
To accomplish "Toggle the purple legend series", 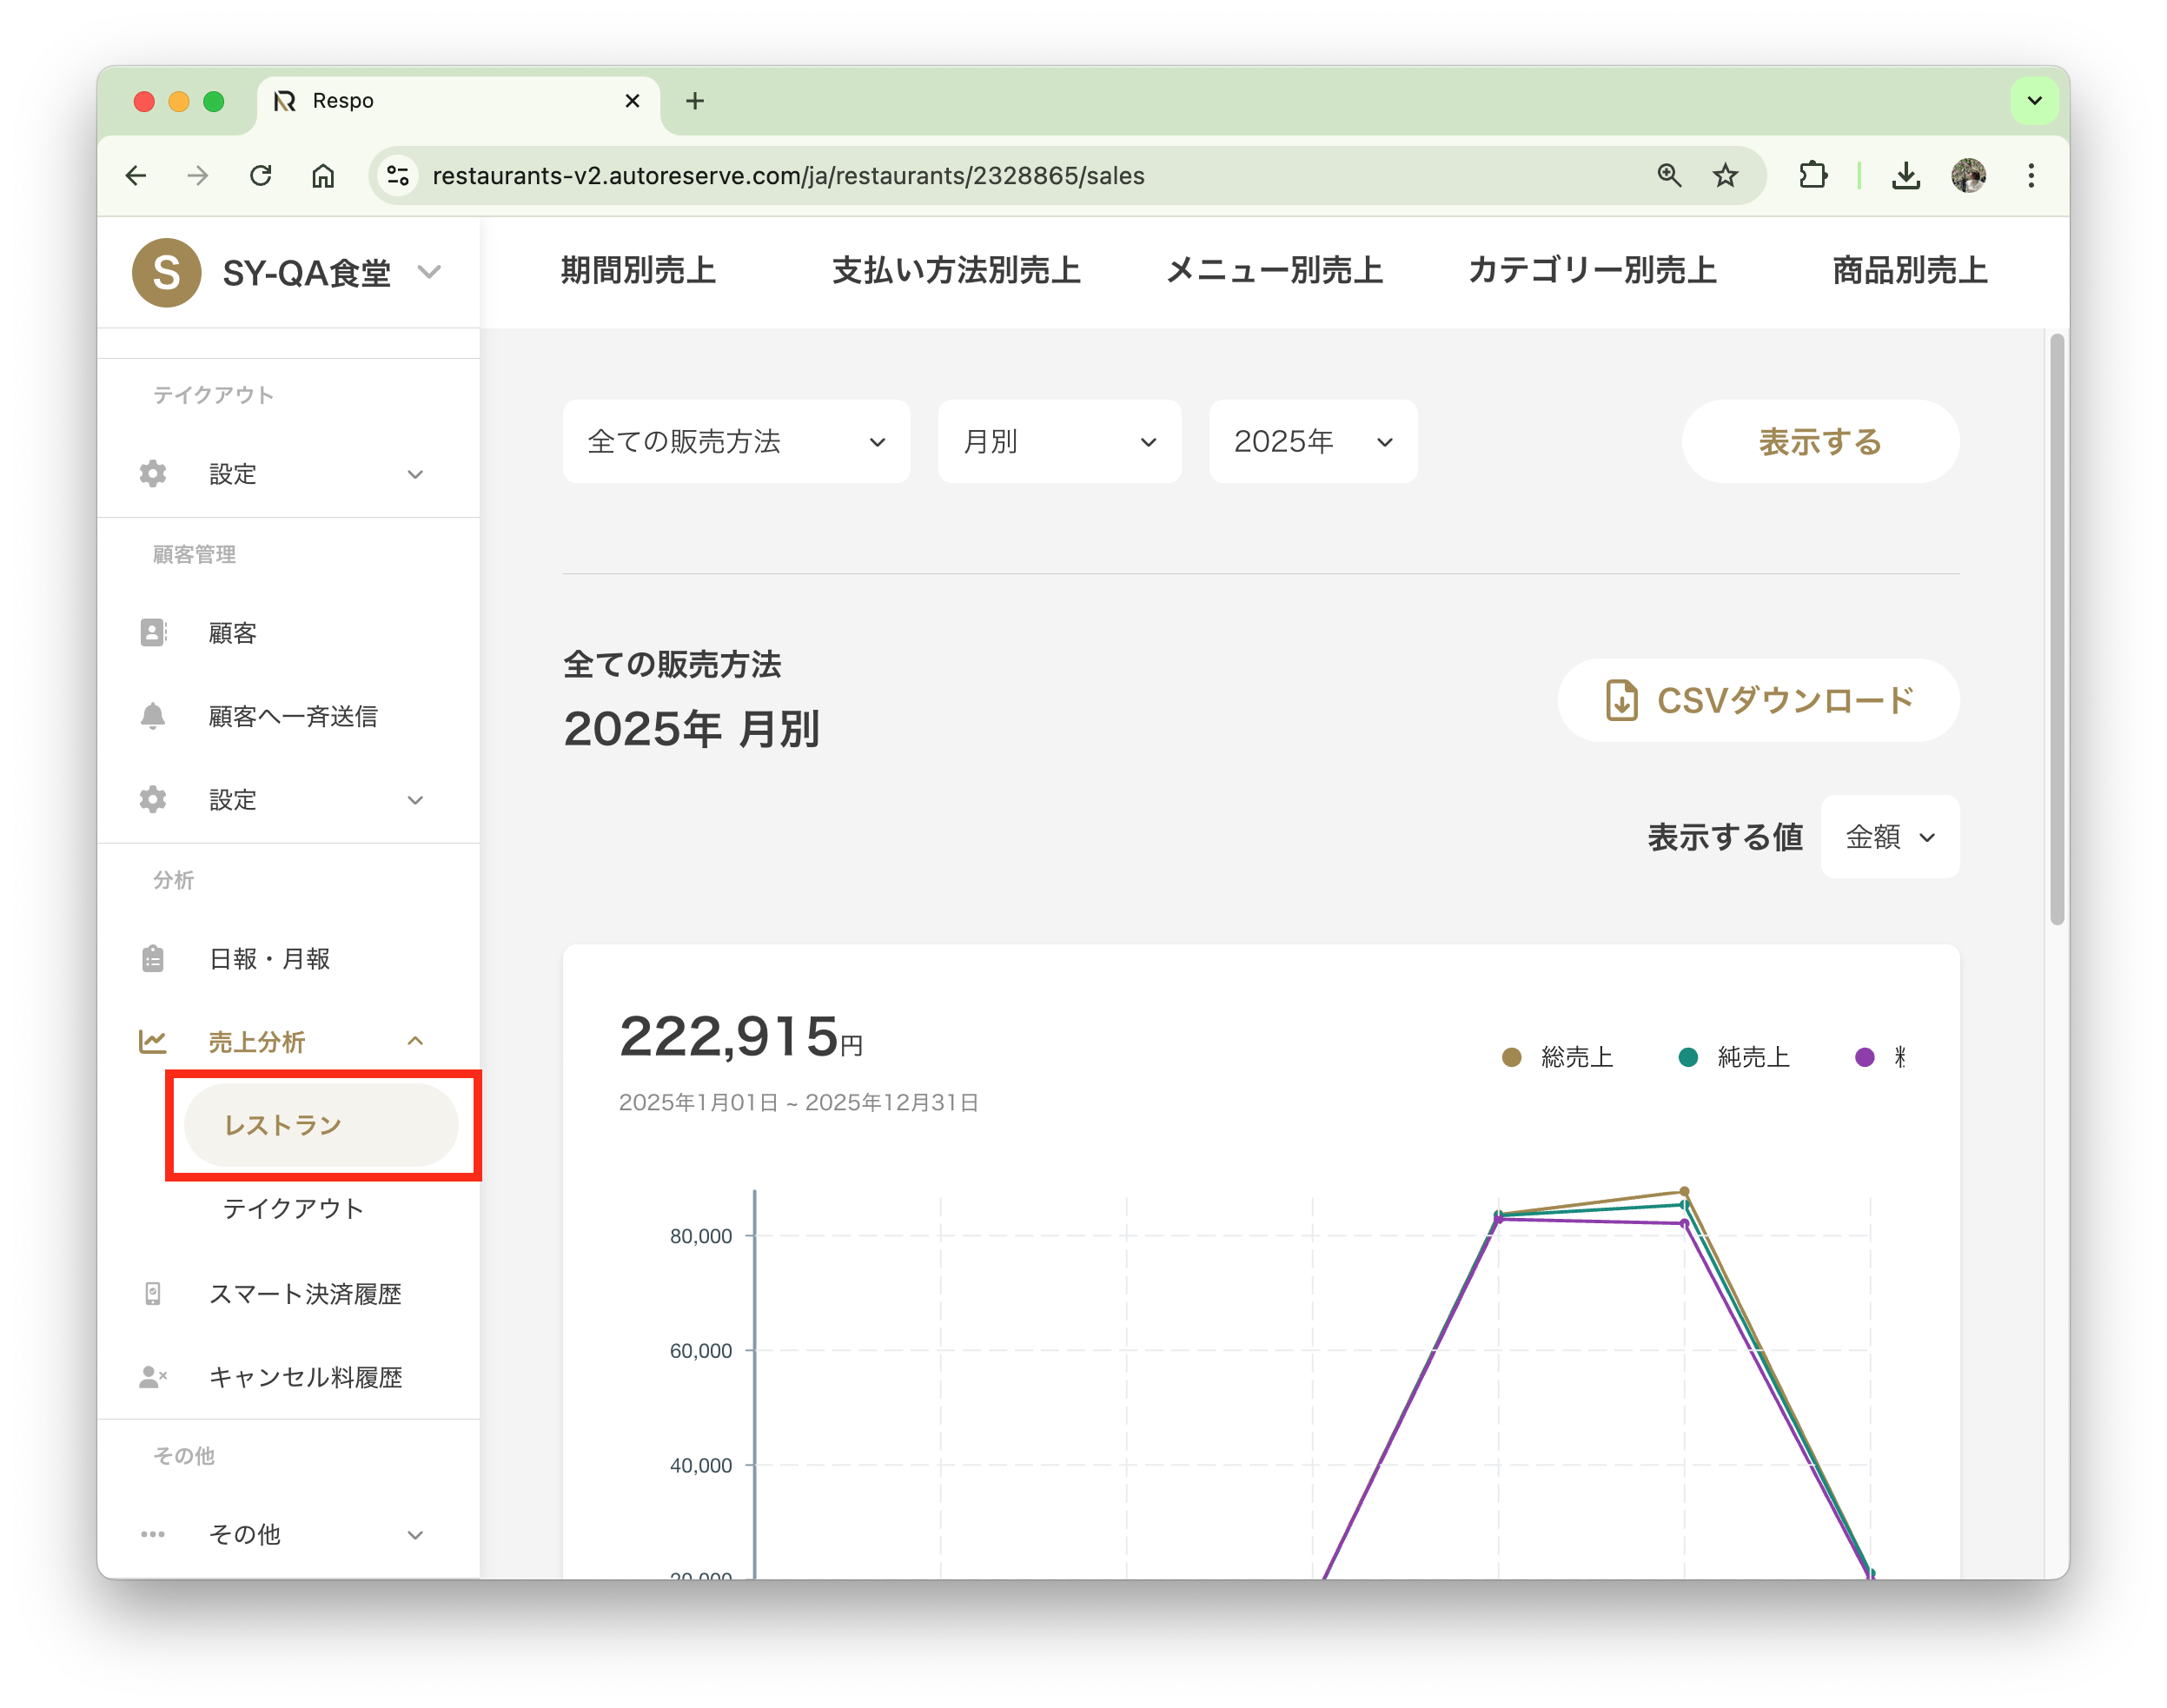I will click(1879, 1057).
